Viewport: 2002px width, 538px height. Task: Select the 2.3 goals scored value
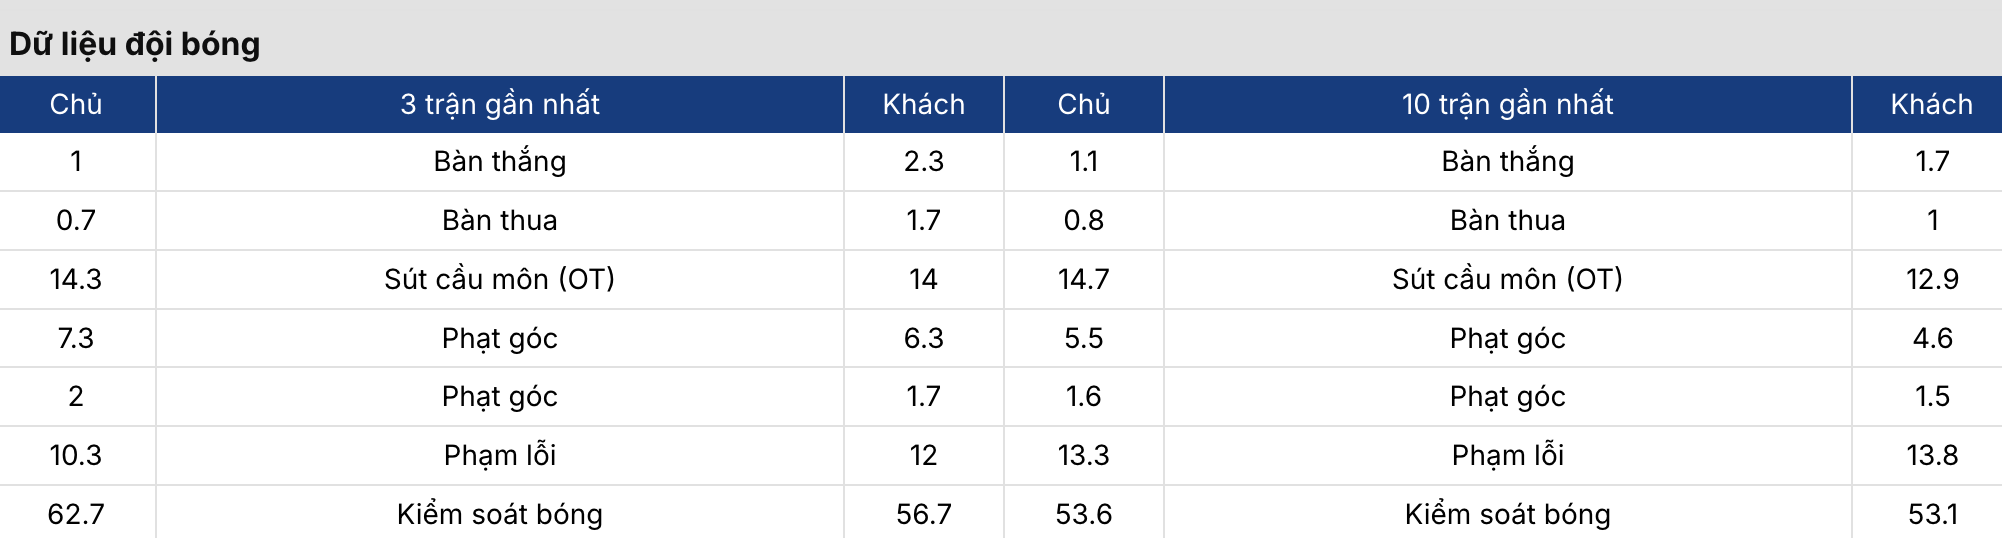923,162
